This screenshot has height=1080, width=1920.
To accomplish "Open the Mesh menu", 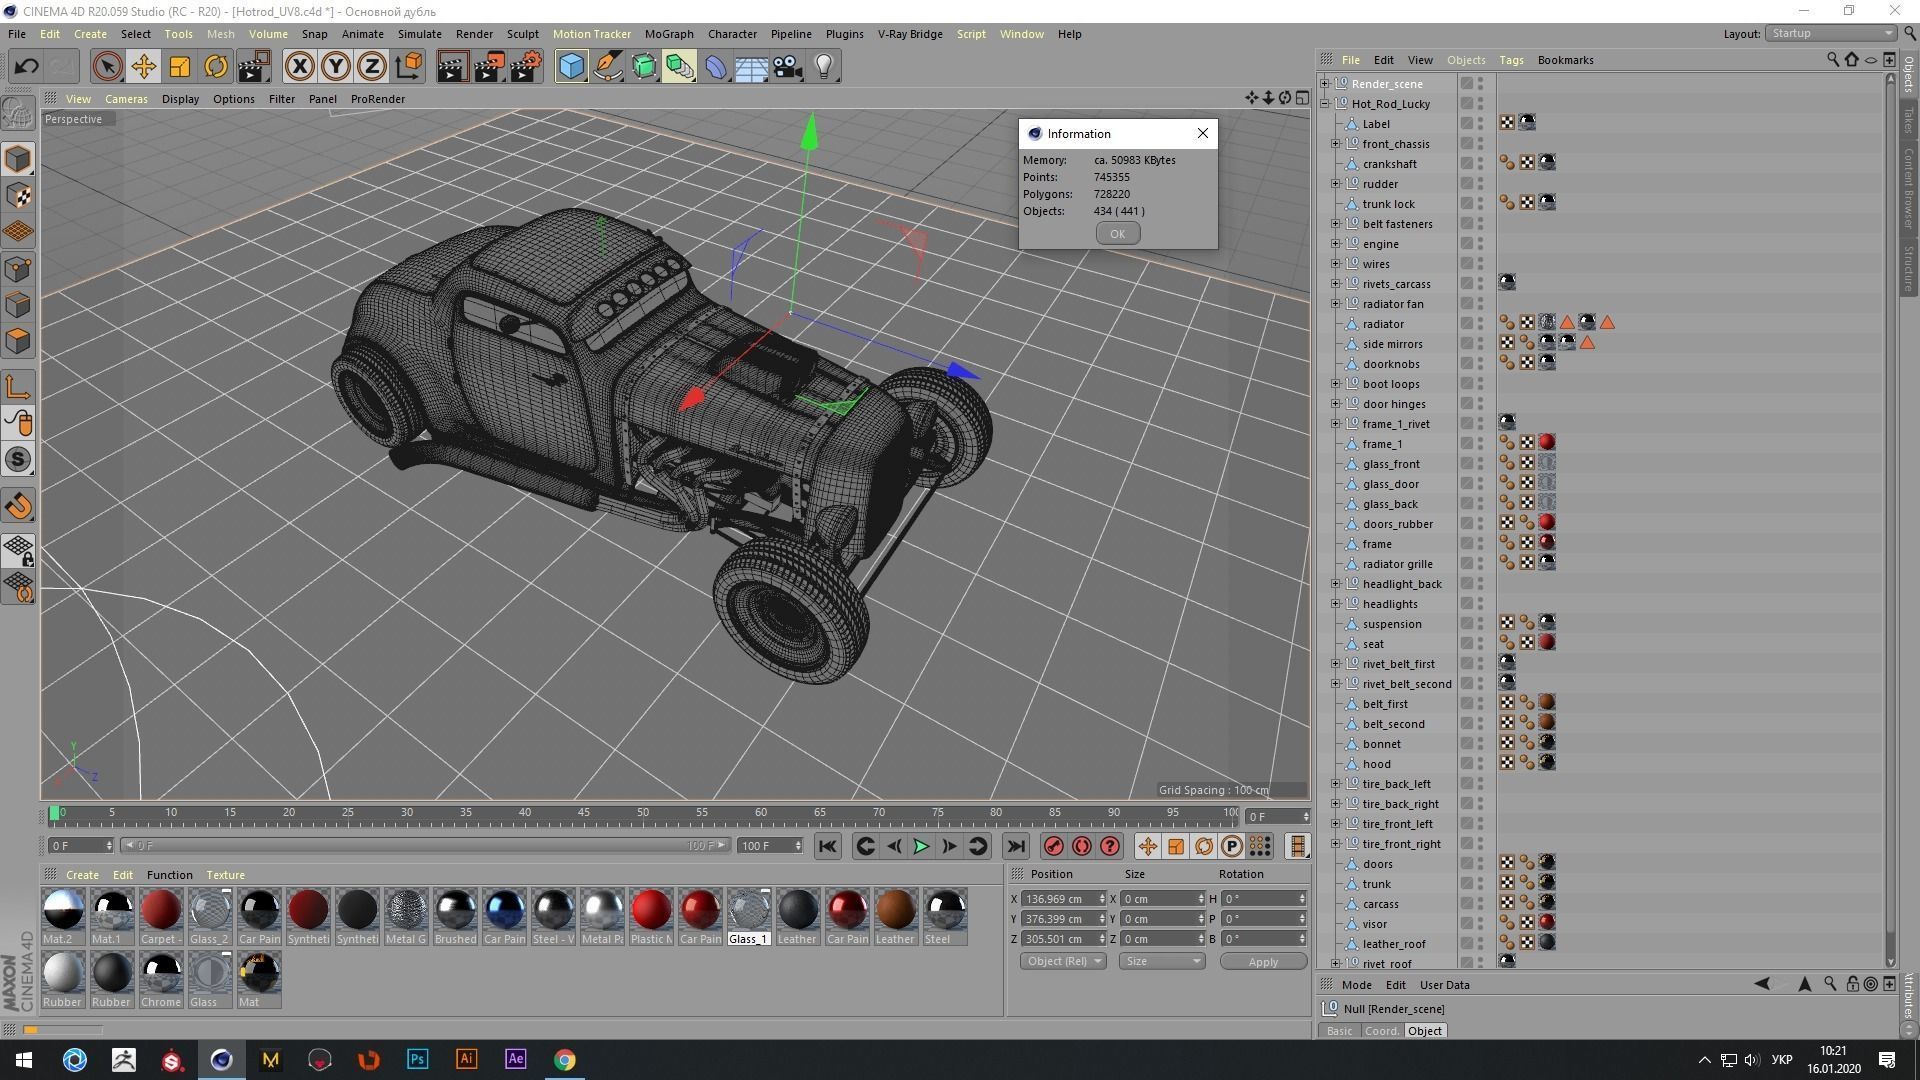I will pyautogui.click(x=220, y=34).
